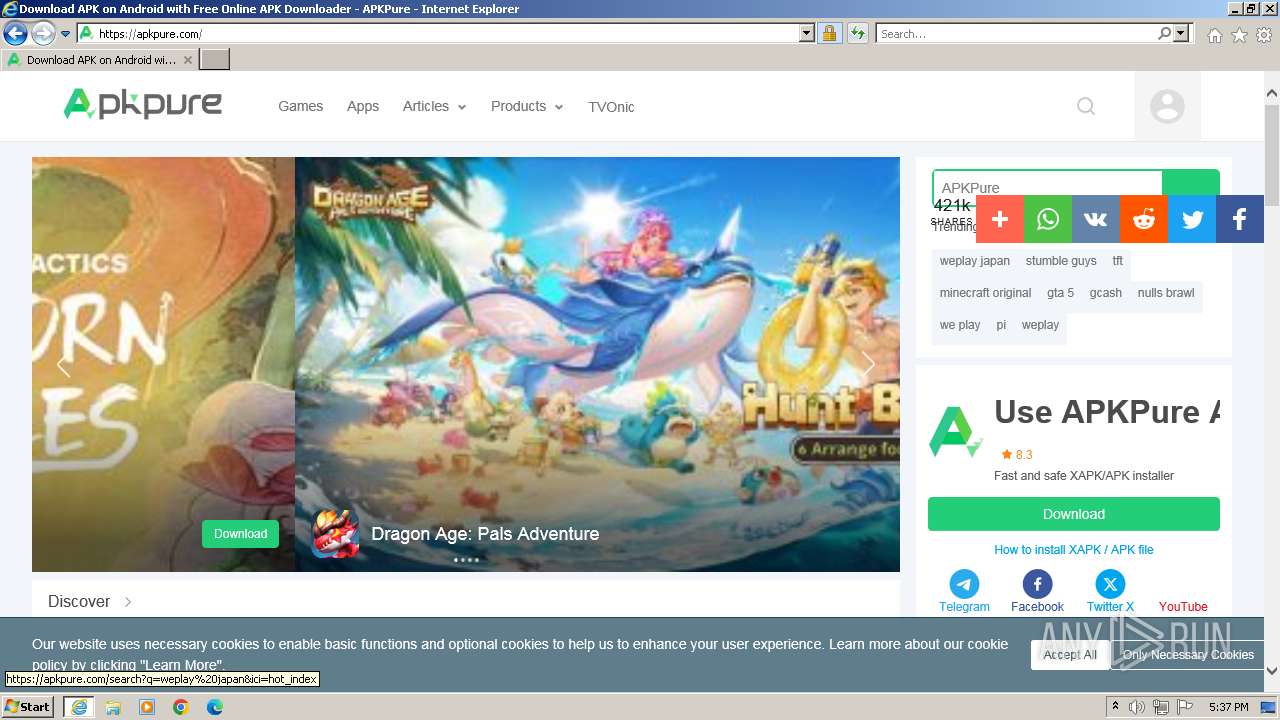1280x720 pixels.
Task: Open the Favorites star icon
Action: click(x=1239, y=35)
